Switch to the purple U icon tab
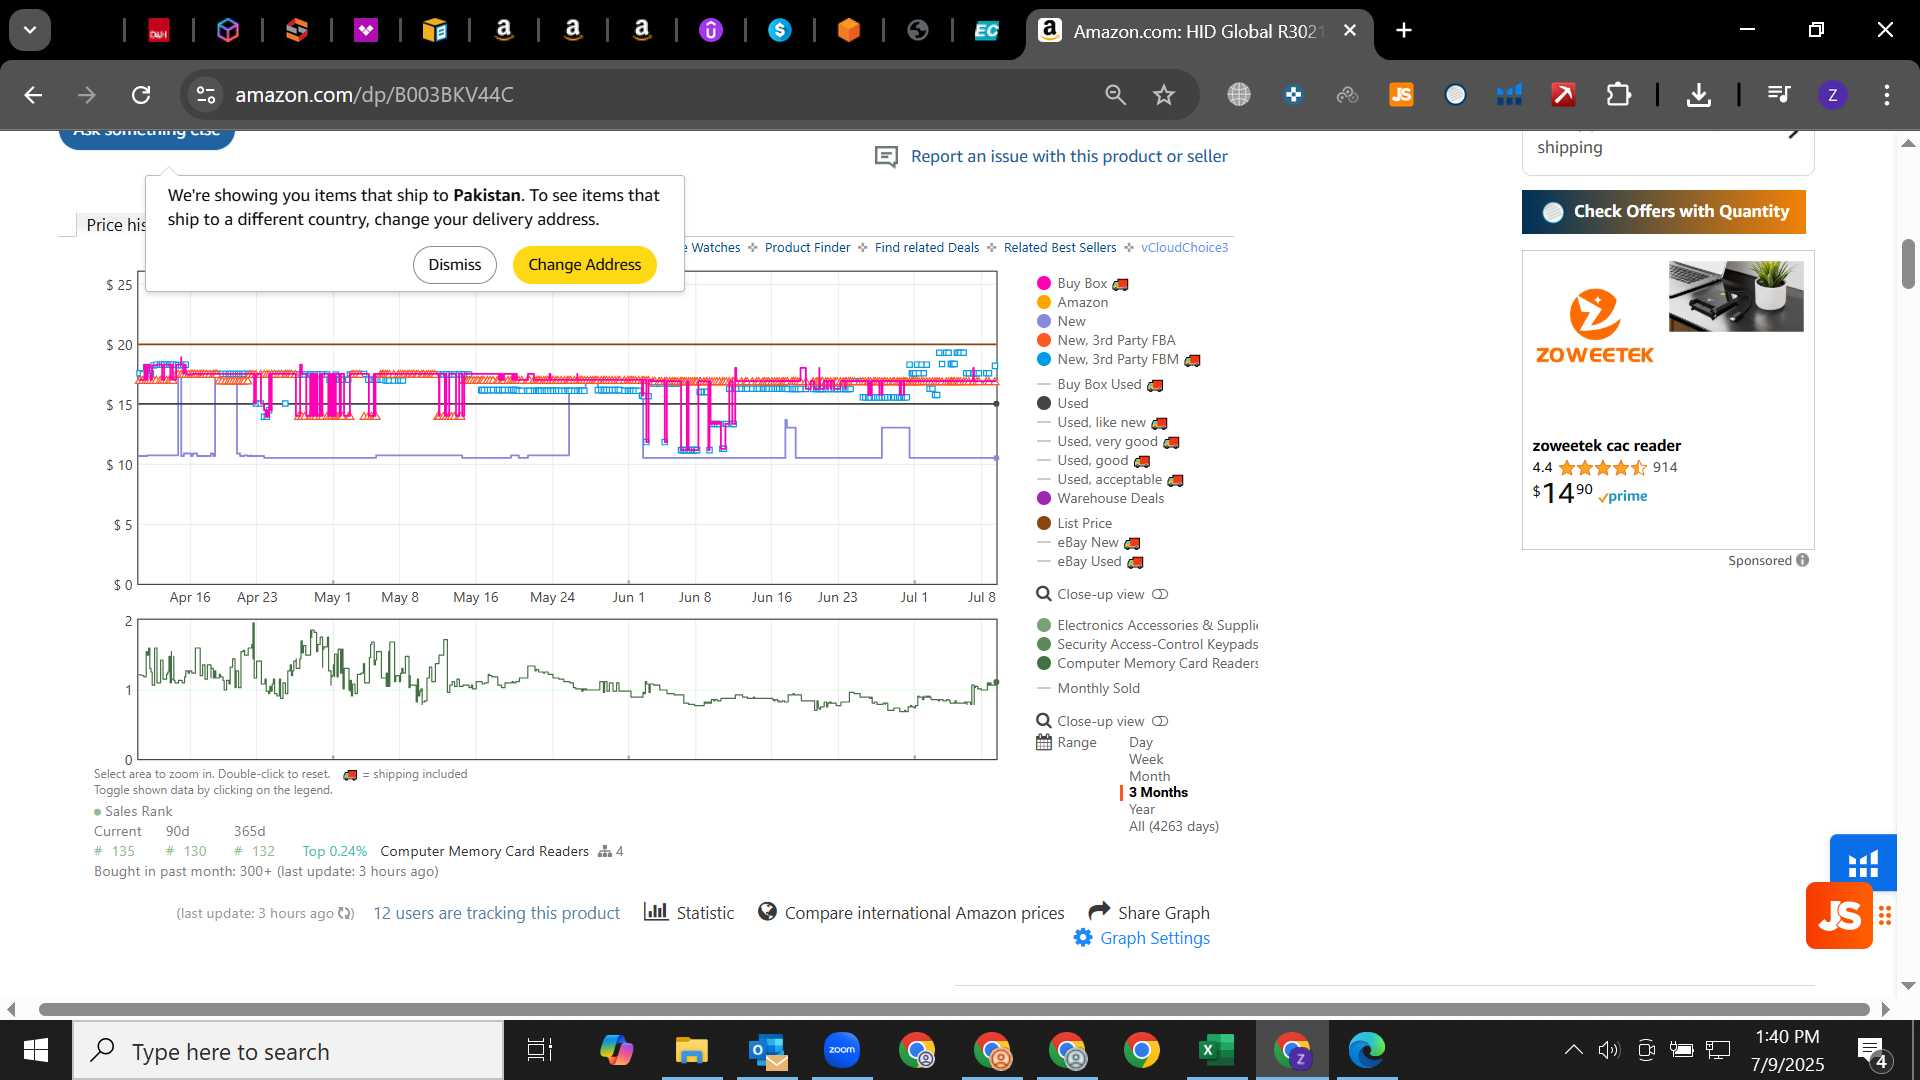Screen dimensions: 1920x1080 point(711,31)
